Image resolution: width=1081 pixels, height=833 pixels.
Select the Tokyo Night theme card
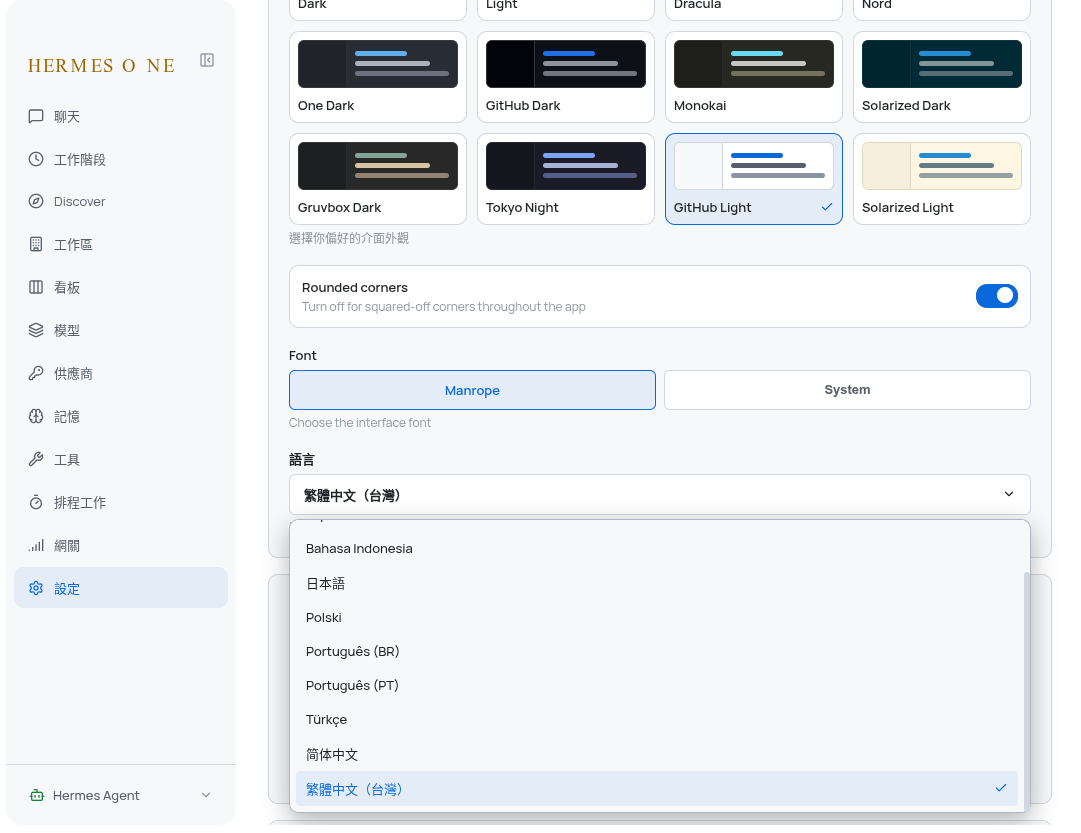[566, 179]
